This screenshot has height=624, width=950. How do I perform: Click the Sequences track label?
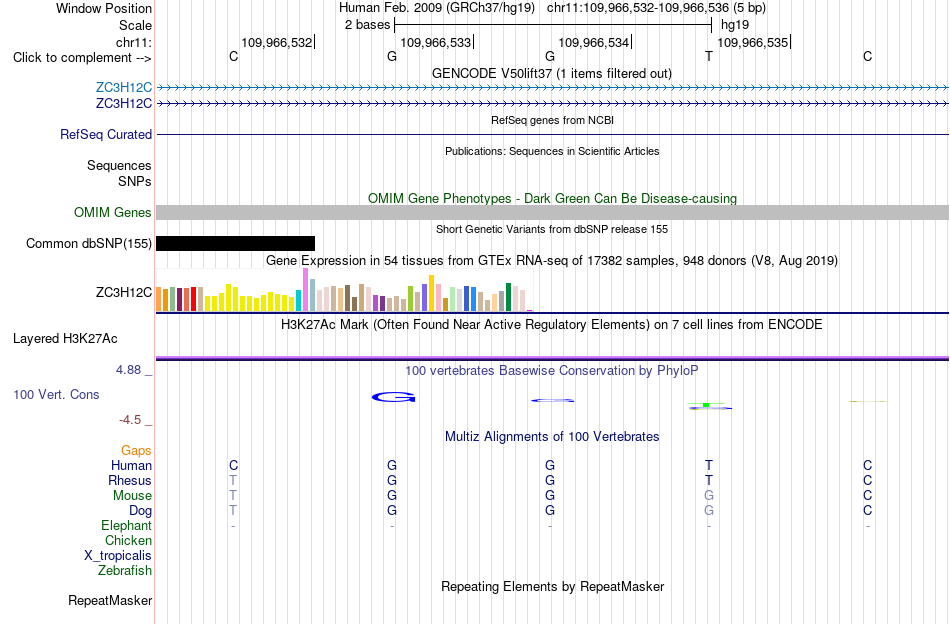(119, 165)
